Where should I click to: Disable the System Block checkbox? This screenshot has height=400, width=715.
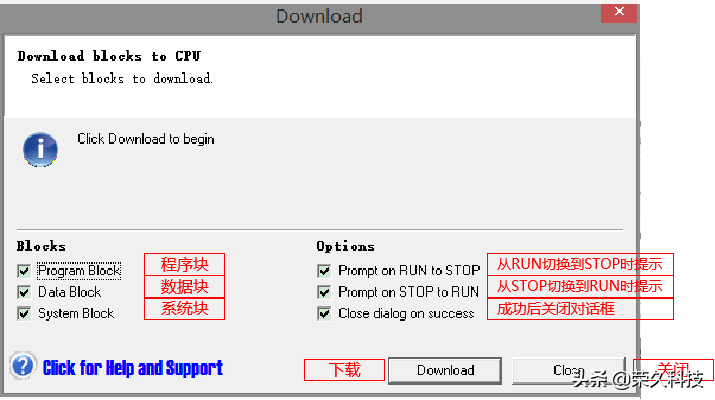[x=24, y=314]
